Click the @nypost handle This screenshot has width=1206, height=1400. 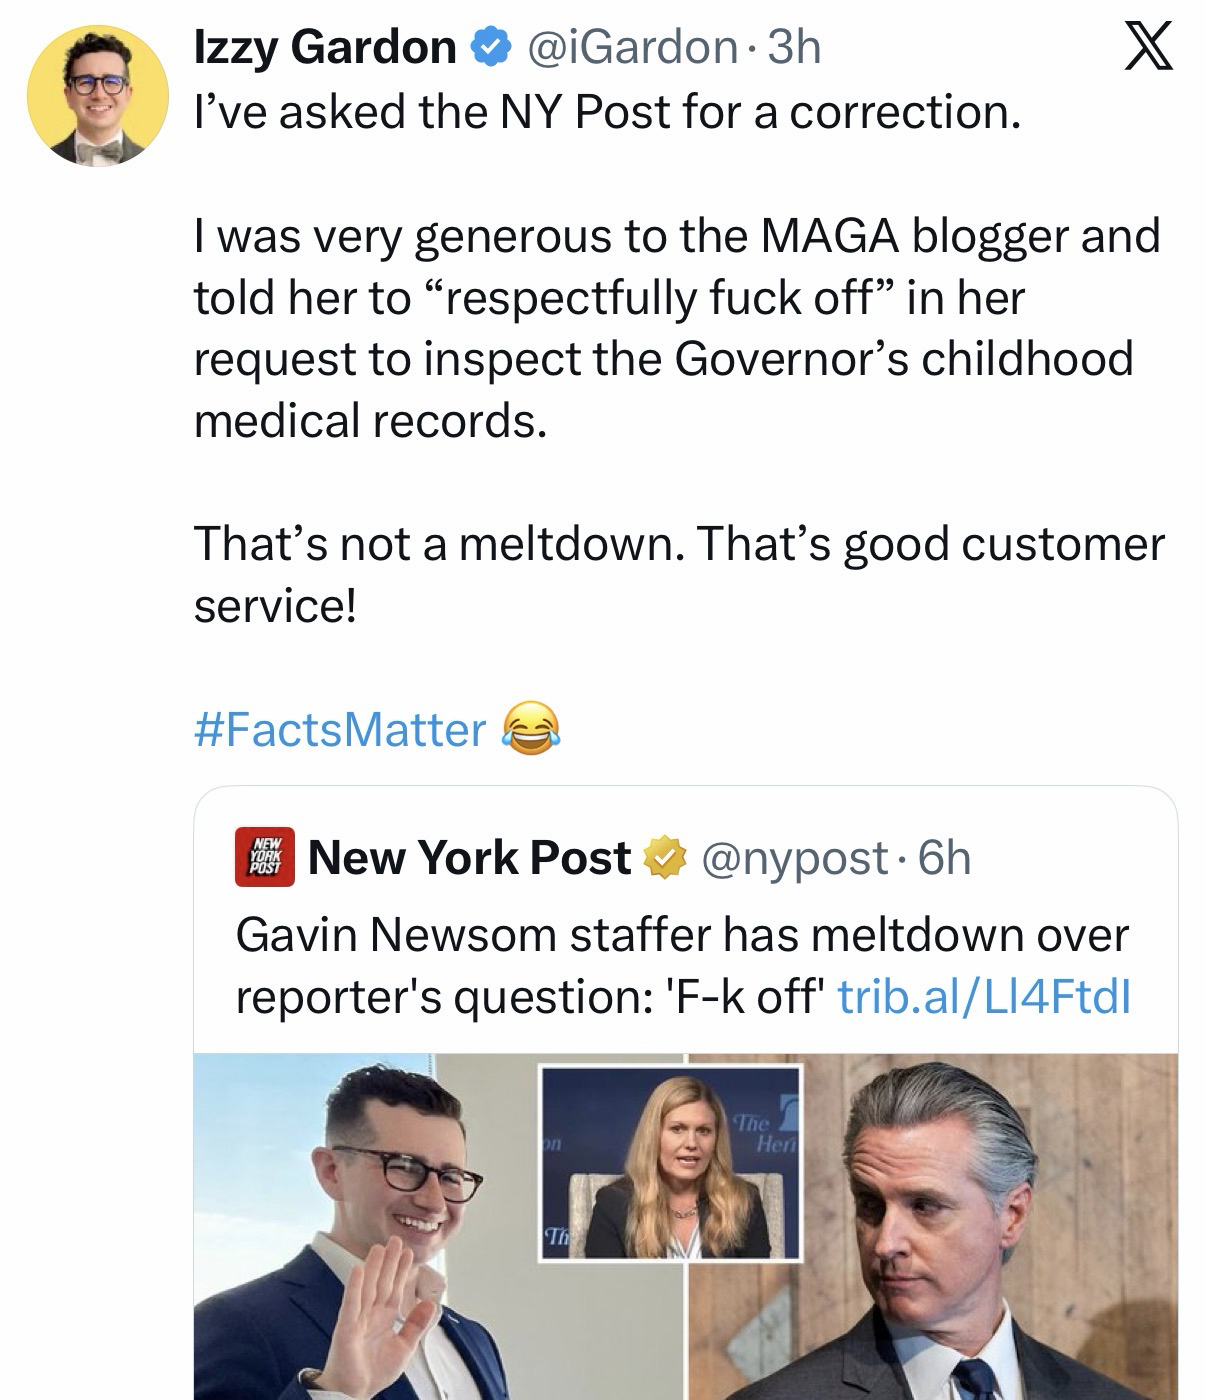tap(795, 858)
